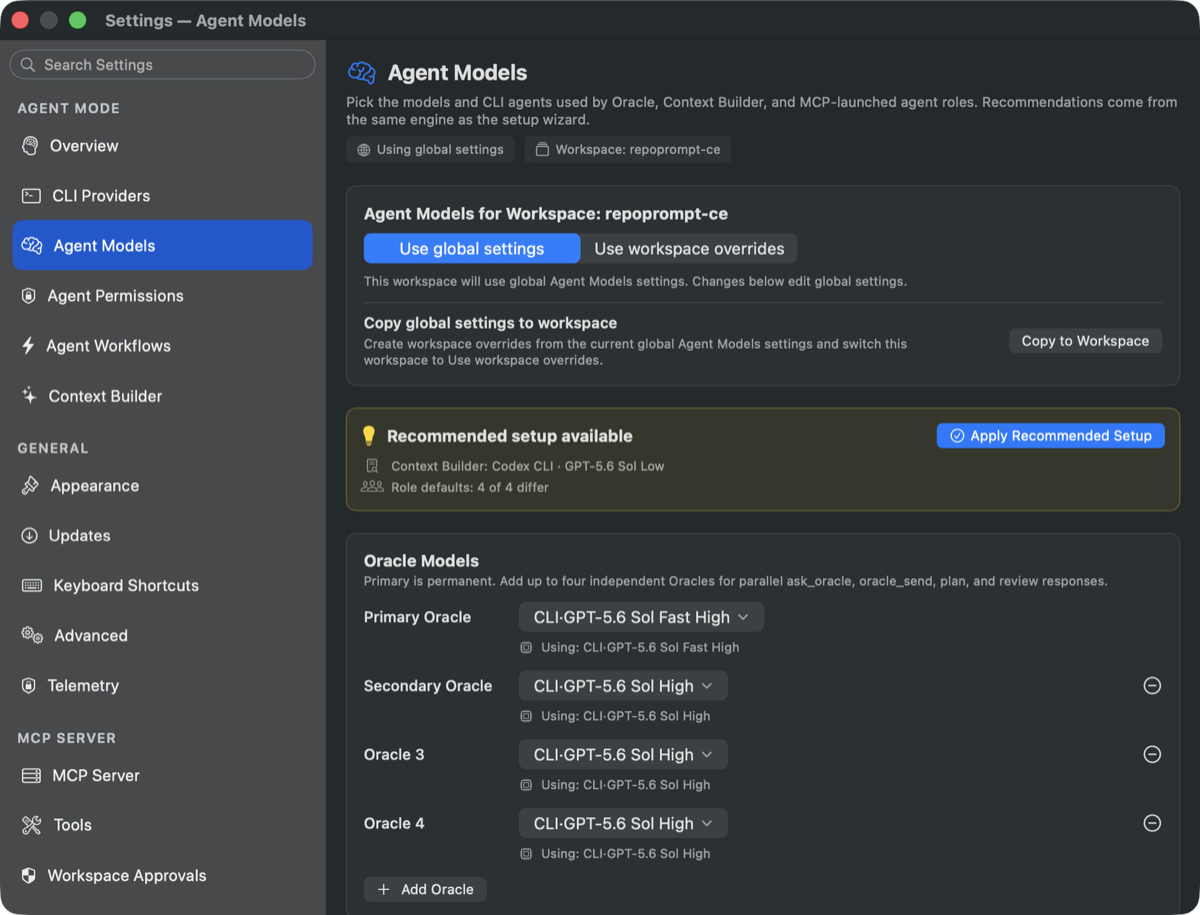Click Add Oracle button
1200x915 pixels.
point(425,890)
